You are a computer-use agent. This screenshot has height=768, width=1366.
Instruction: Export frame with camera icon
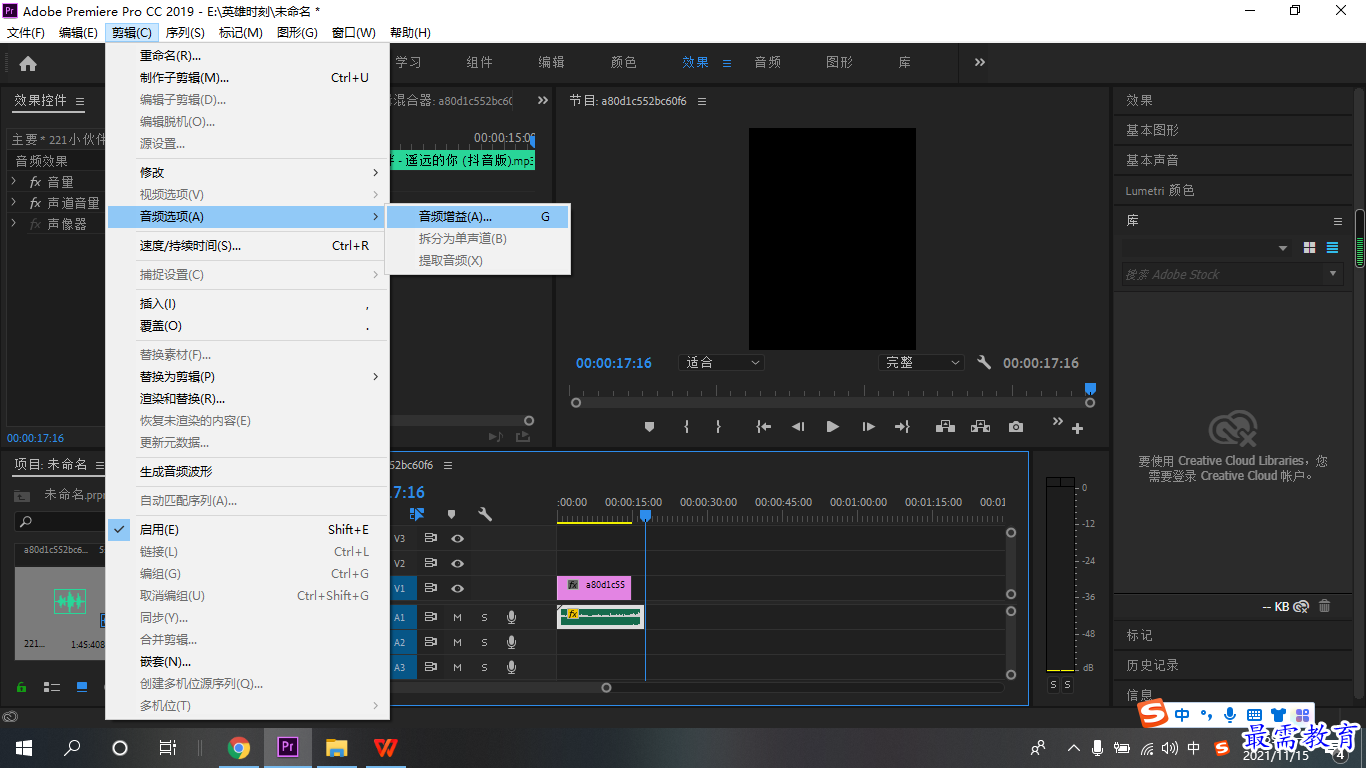(1016, 427)
